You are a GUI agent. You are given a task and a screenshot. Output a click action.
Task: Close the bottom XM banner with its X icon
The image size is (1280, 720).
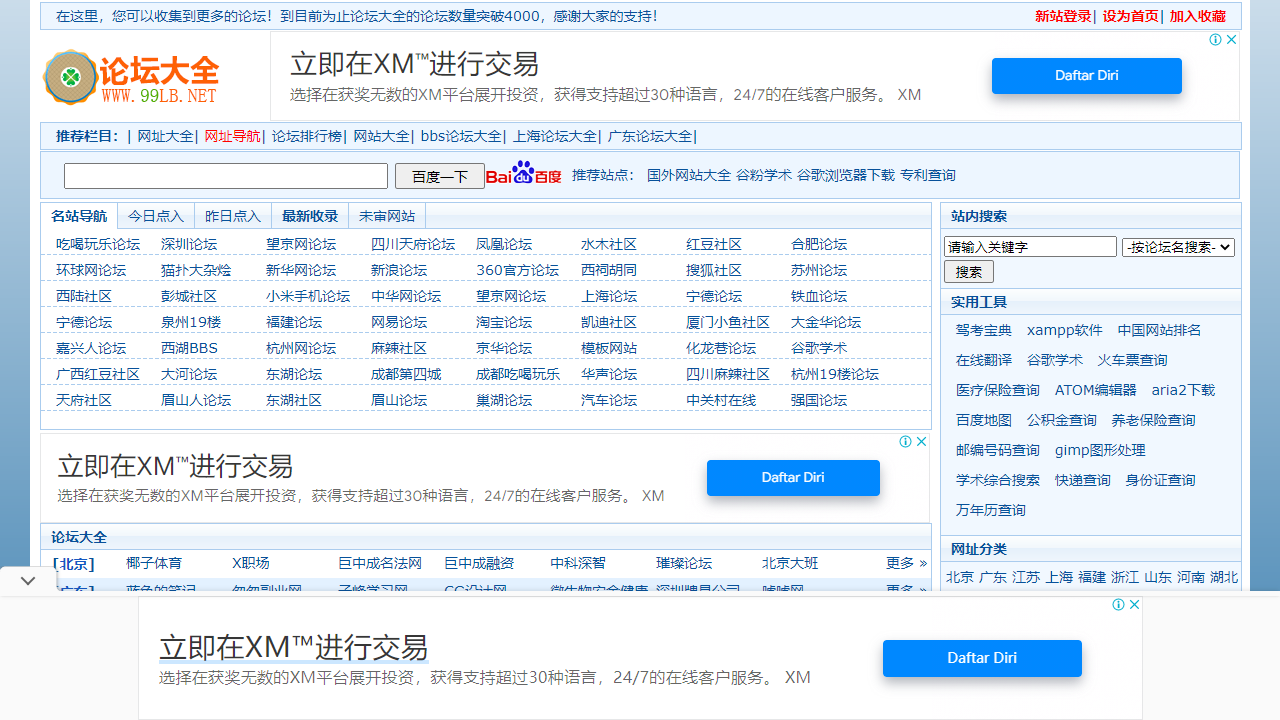tap(1134, 604)
